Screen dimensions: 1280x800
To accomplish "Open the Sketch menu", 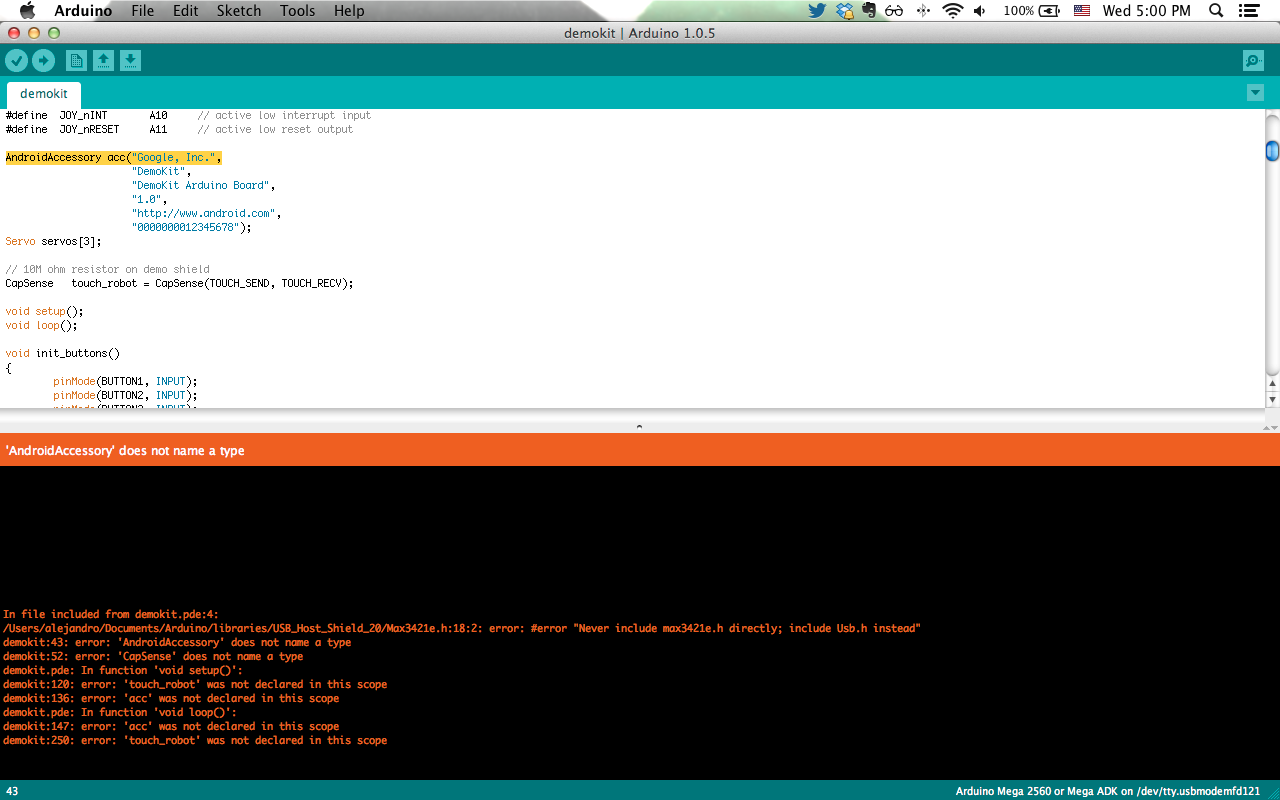I will pyautogui.click(x=239, y=11).
